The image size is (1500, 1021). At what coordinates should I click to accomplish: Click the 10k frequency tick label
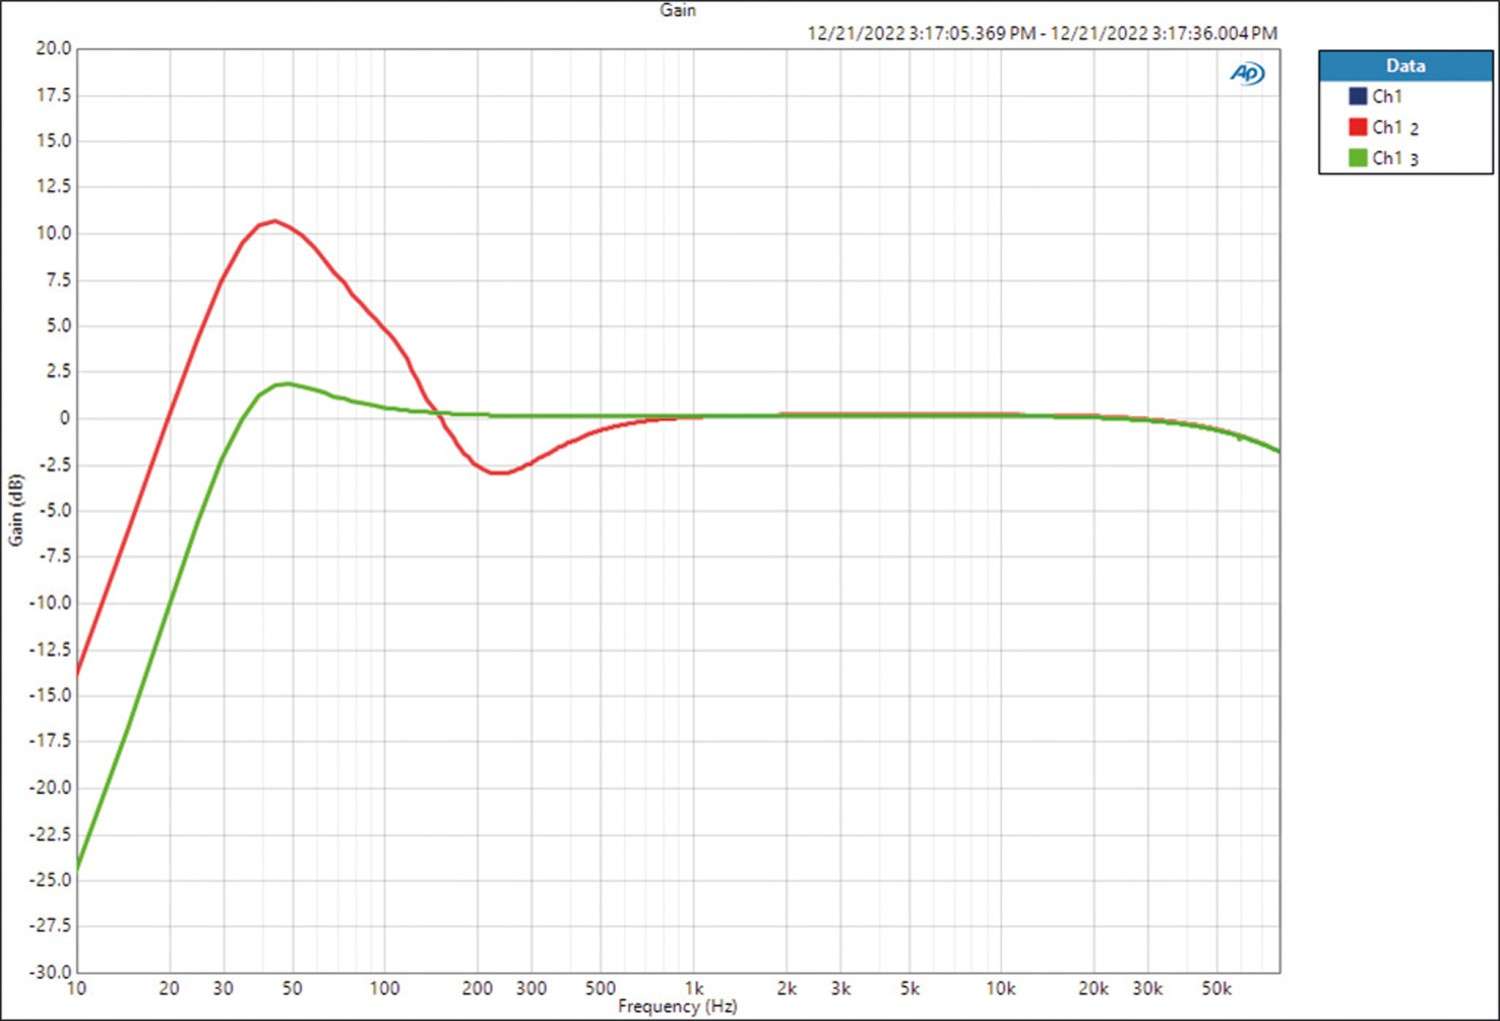(x=1001, y=988)
